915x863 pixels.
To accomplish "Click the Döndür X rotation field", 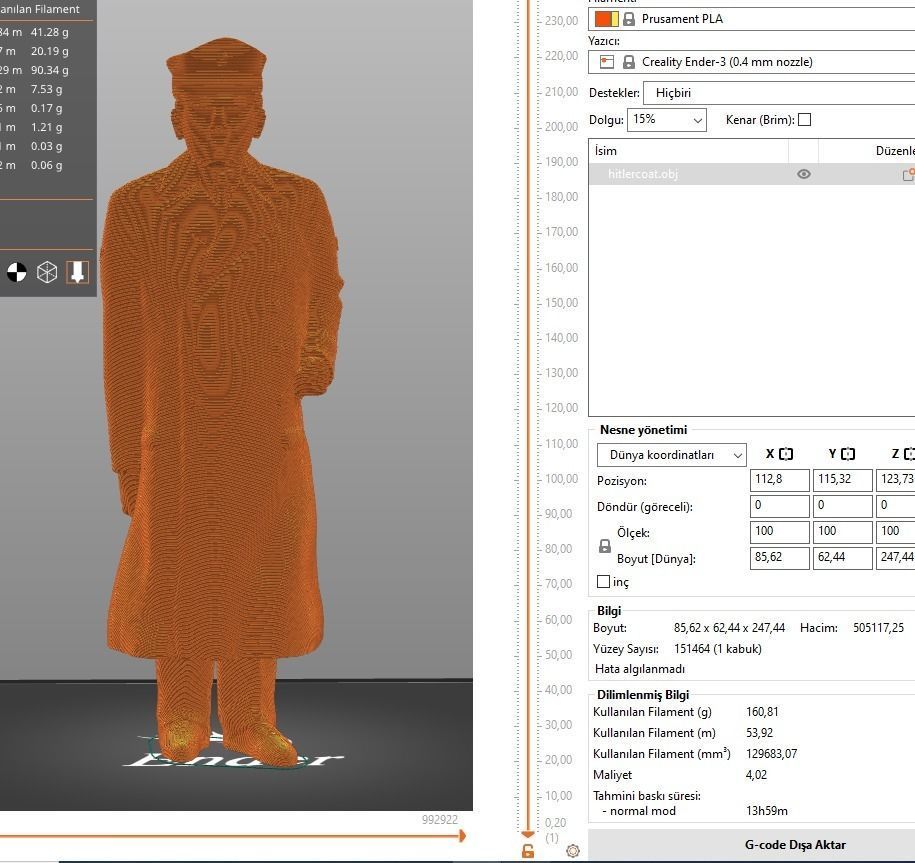I will [780, 506].
